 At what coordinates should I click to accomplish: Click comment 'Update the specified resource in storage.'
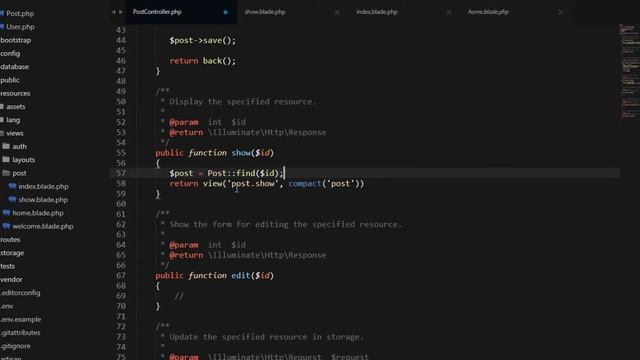tap(266, 337)
